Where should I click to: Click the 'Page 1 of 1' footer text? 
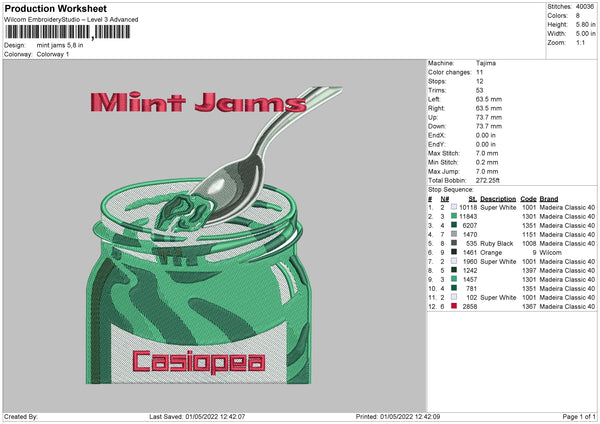click(x=579, y=416)
